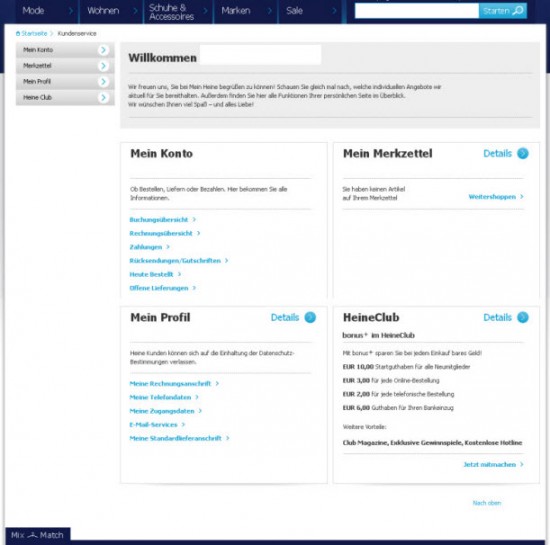Click the chevron icon beside Merkzettel sidebar item
This screenshot has width=550, height=545.
click(x=103, y=66)
